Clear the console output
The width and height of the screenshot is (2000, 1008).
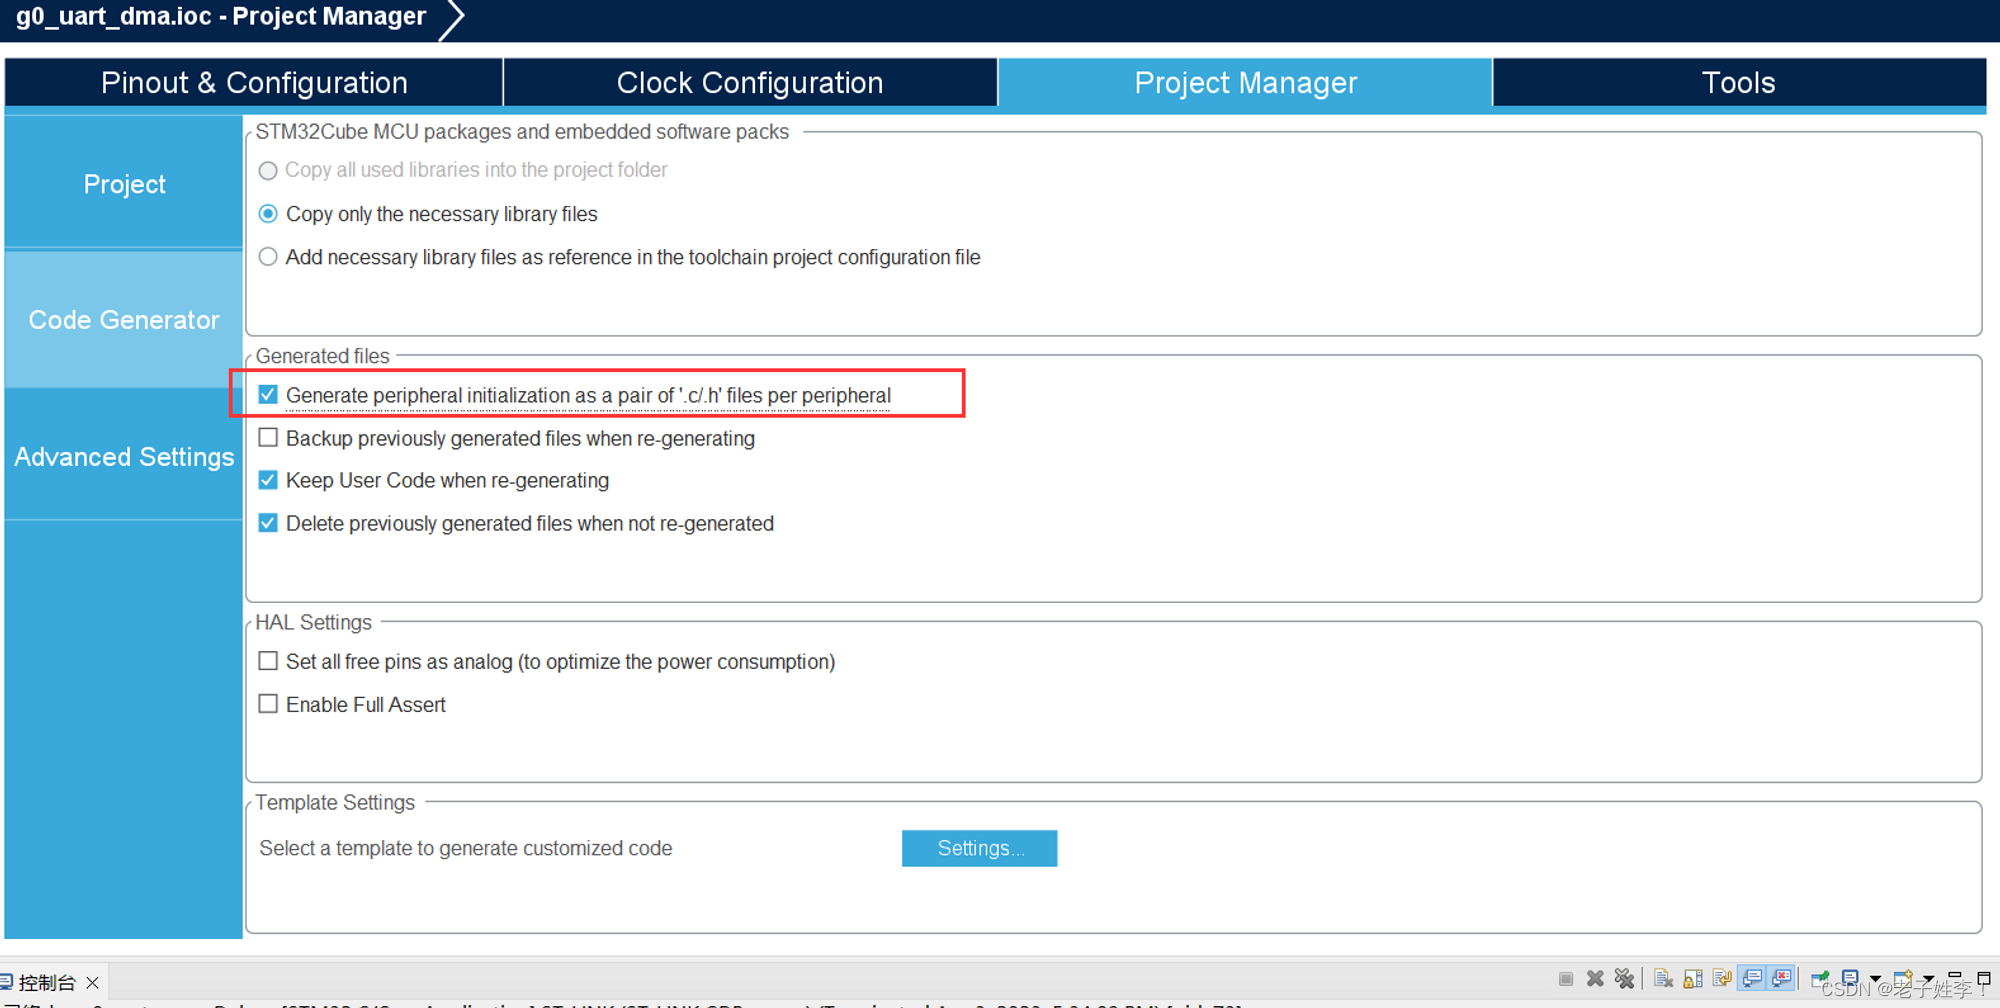tap(1663, 978)
